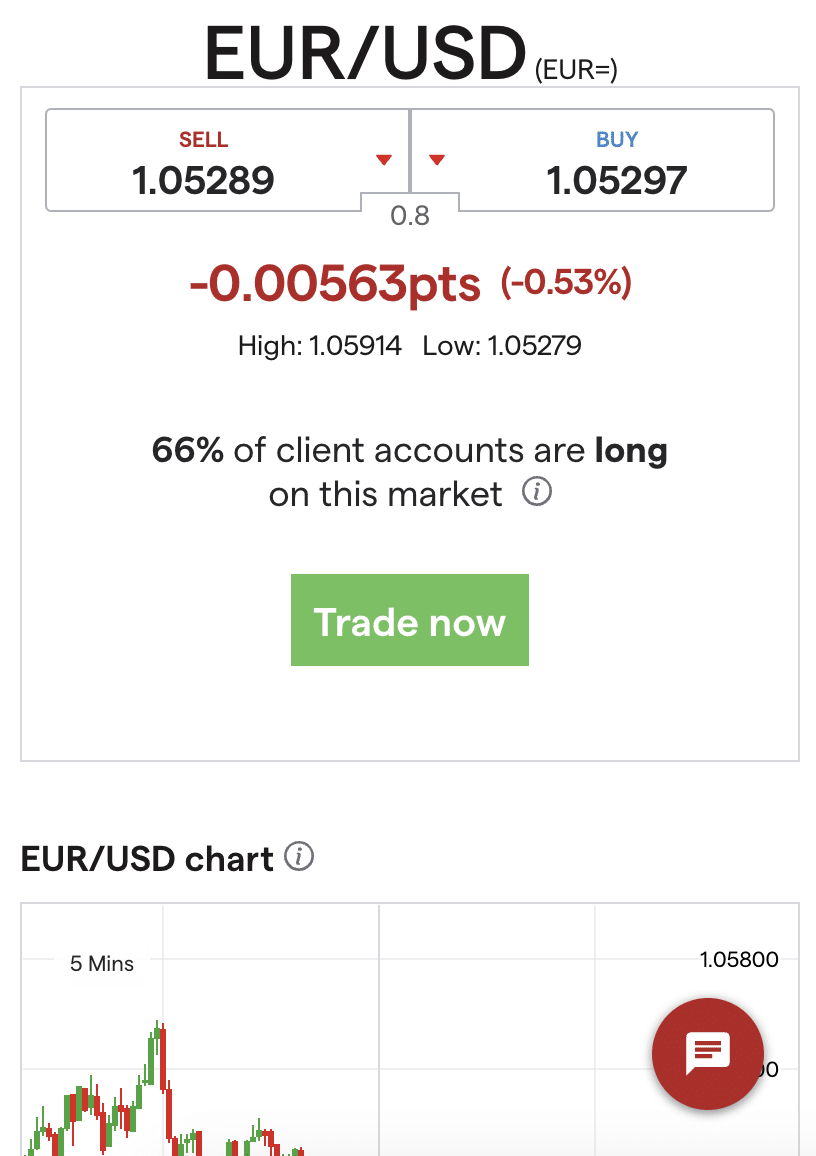Click the red down arrow in BUY box
816x1156 pixels.
tap(436, 160)
